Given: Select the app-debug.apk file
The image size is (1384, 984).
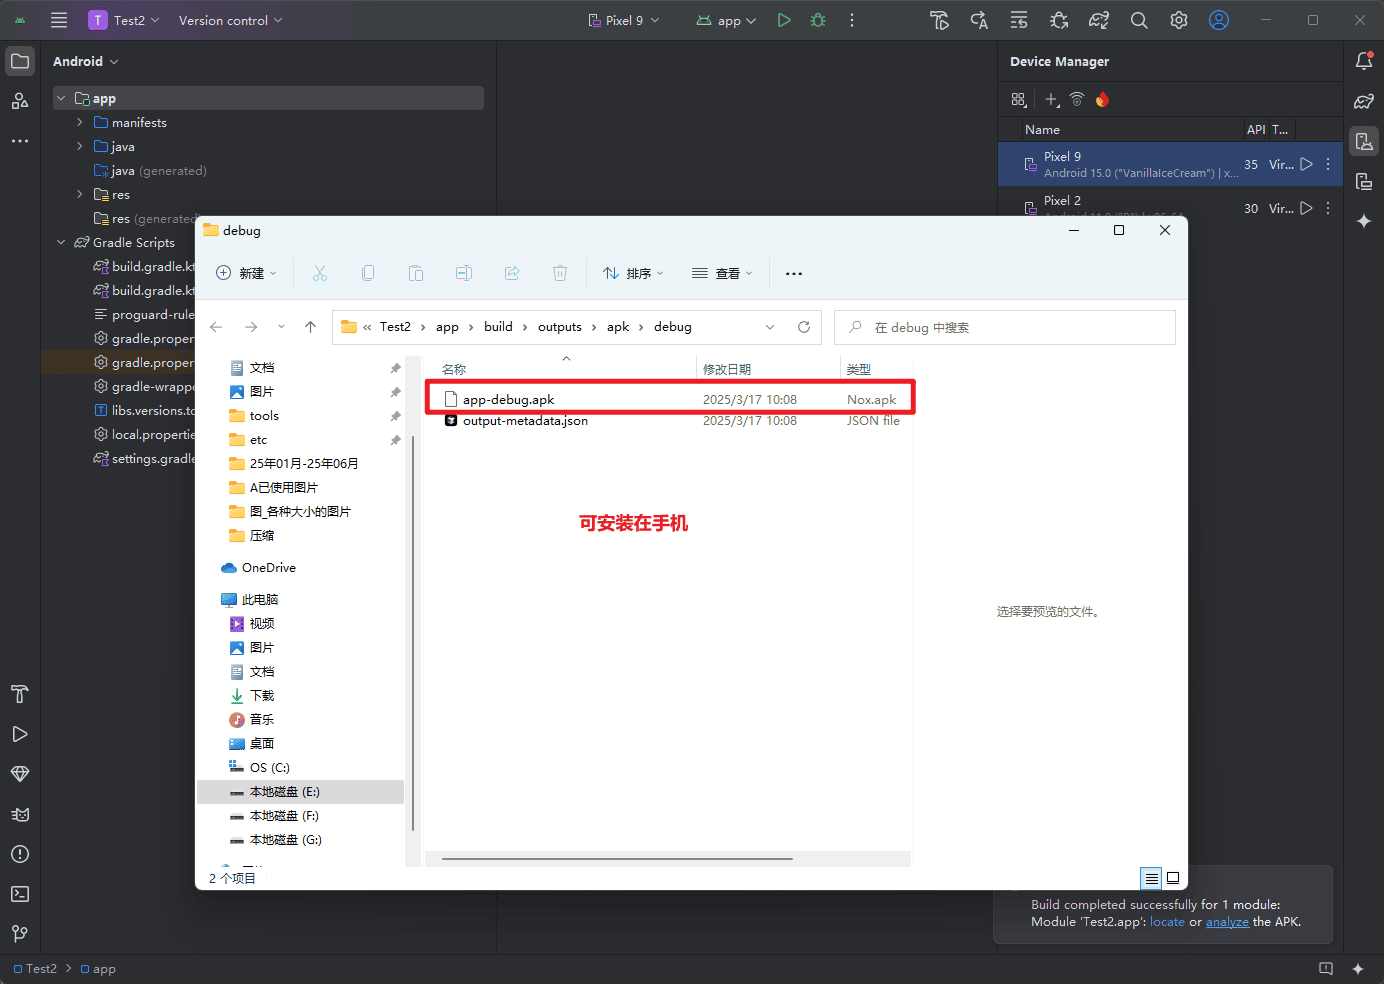Looking at the screenshot, I should tap(508, 399).
